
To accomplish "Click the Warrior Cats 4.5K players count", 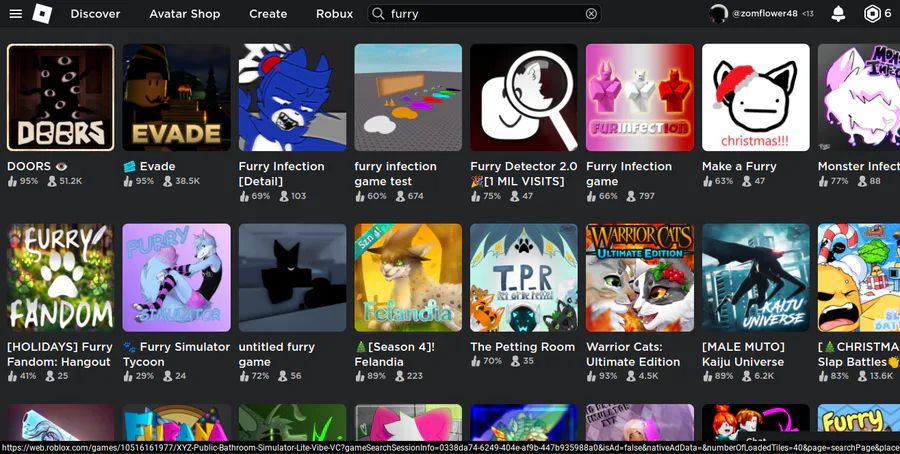I will [x=642, y=376].
